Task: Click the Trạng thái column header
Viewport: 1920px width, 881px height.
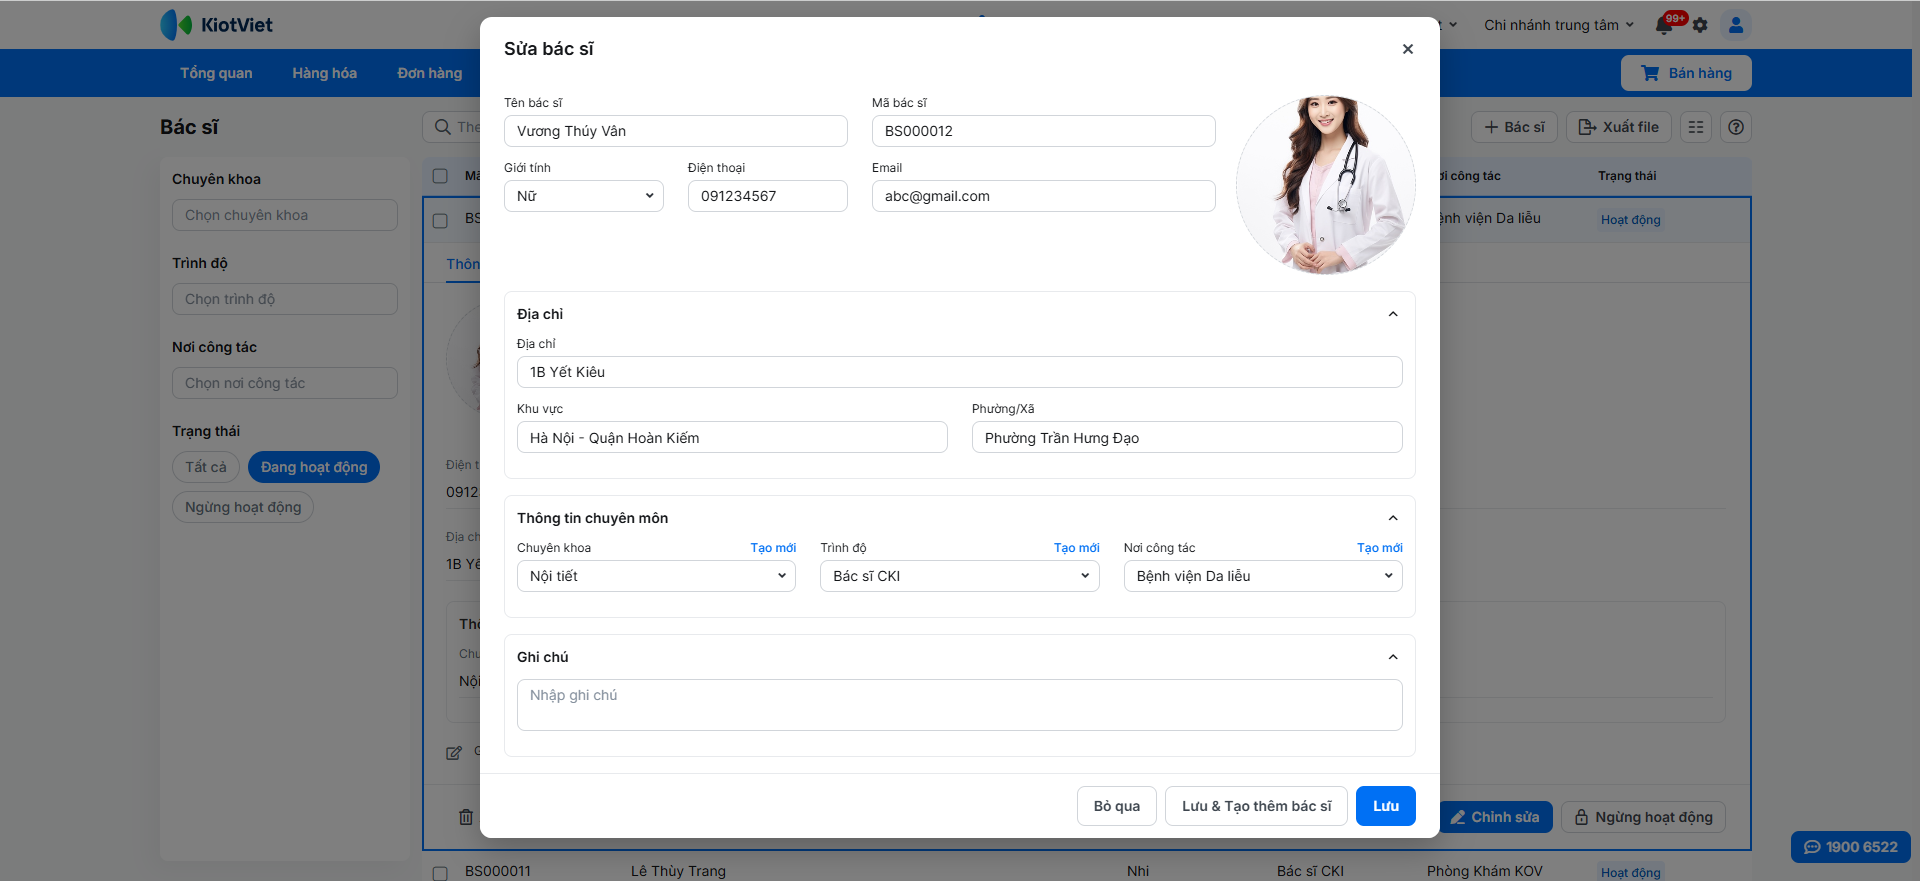Action: (1627, 176)
